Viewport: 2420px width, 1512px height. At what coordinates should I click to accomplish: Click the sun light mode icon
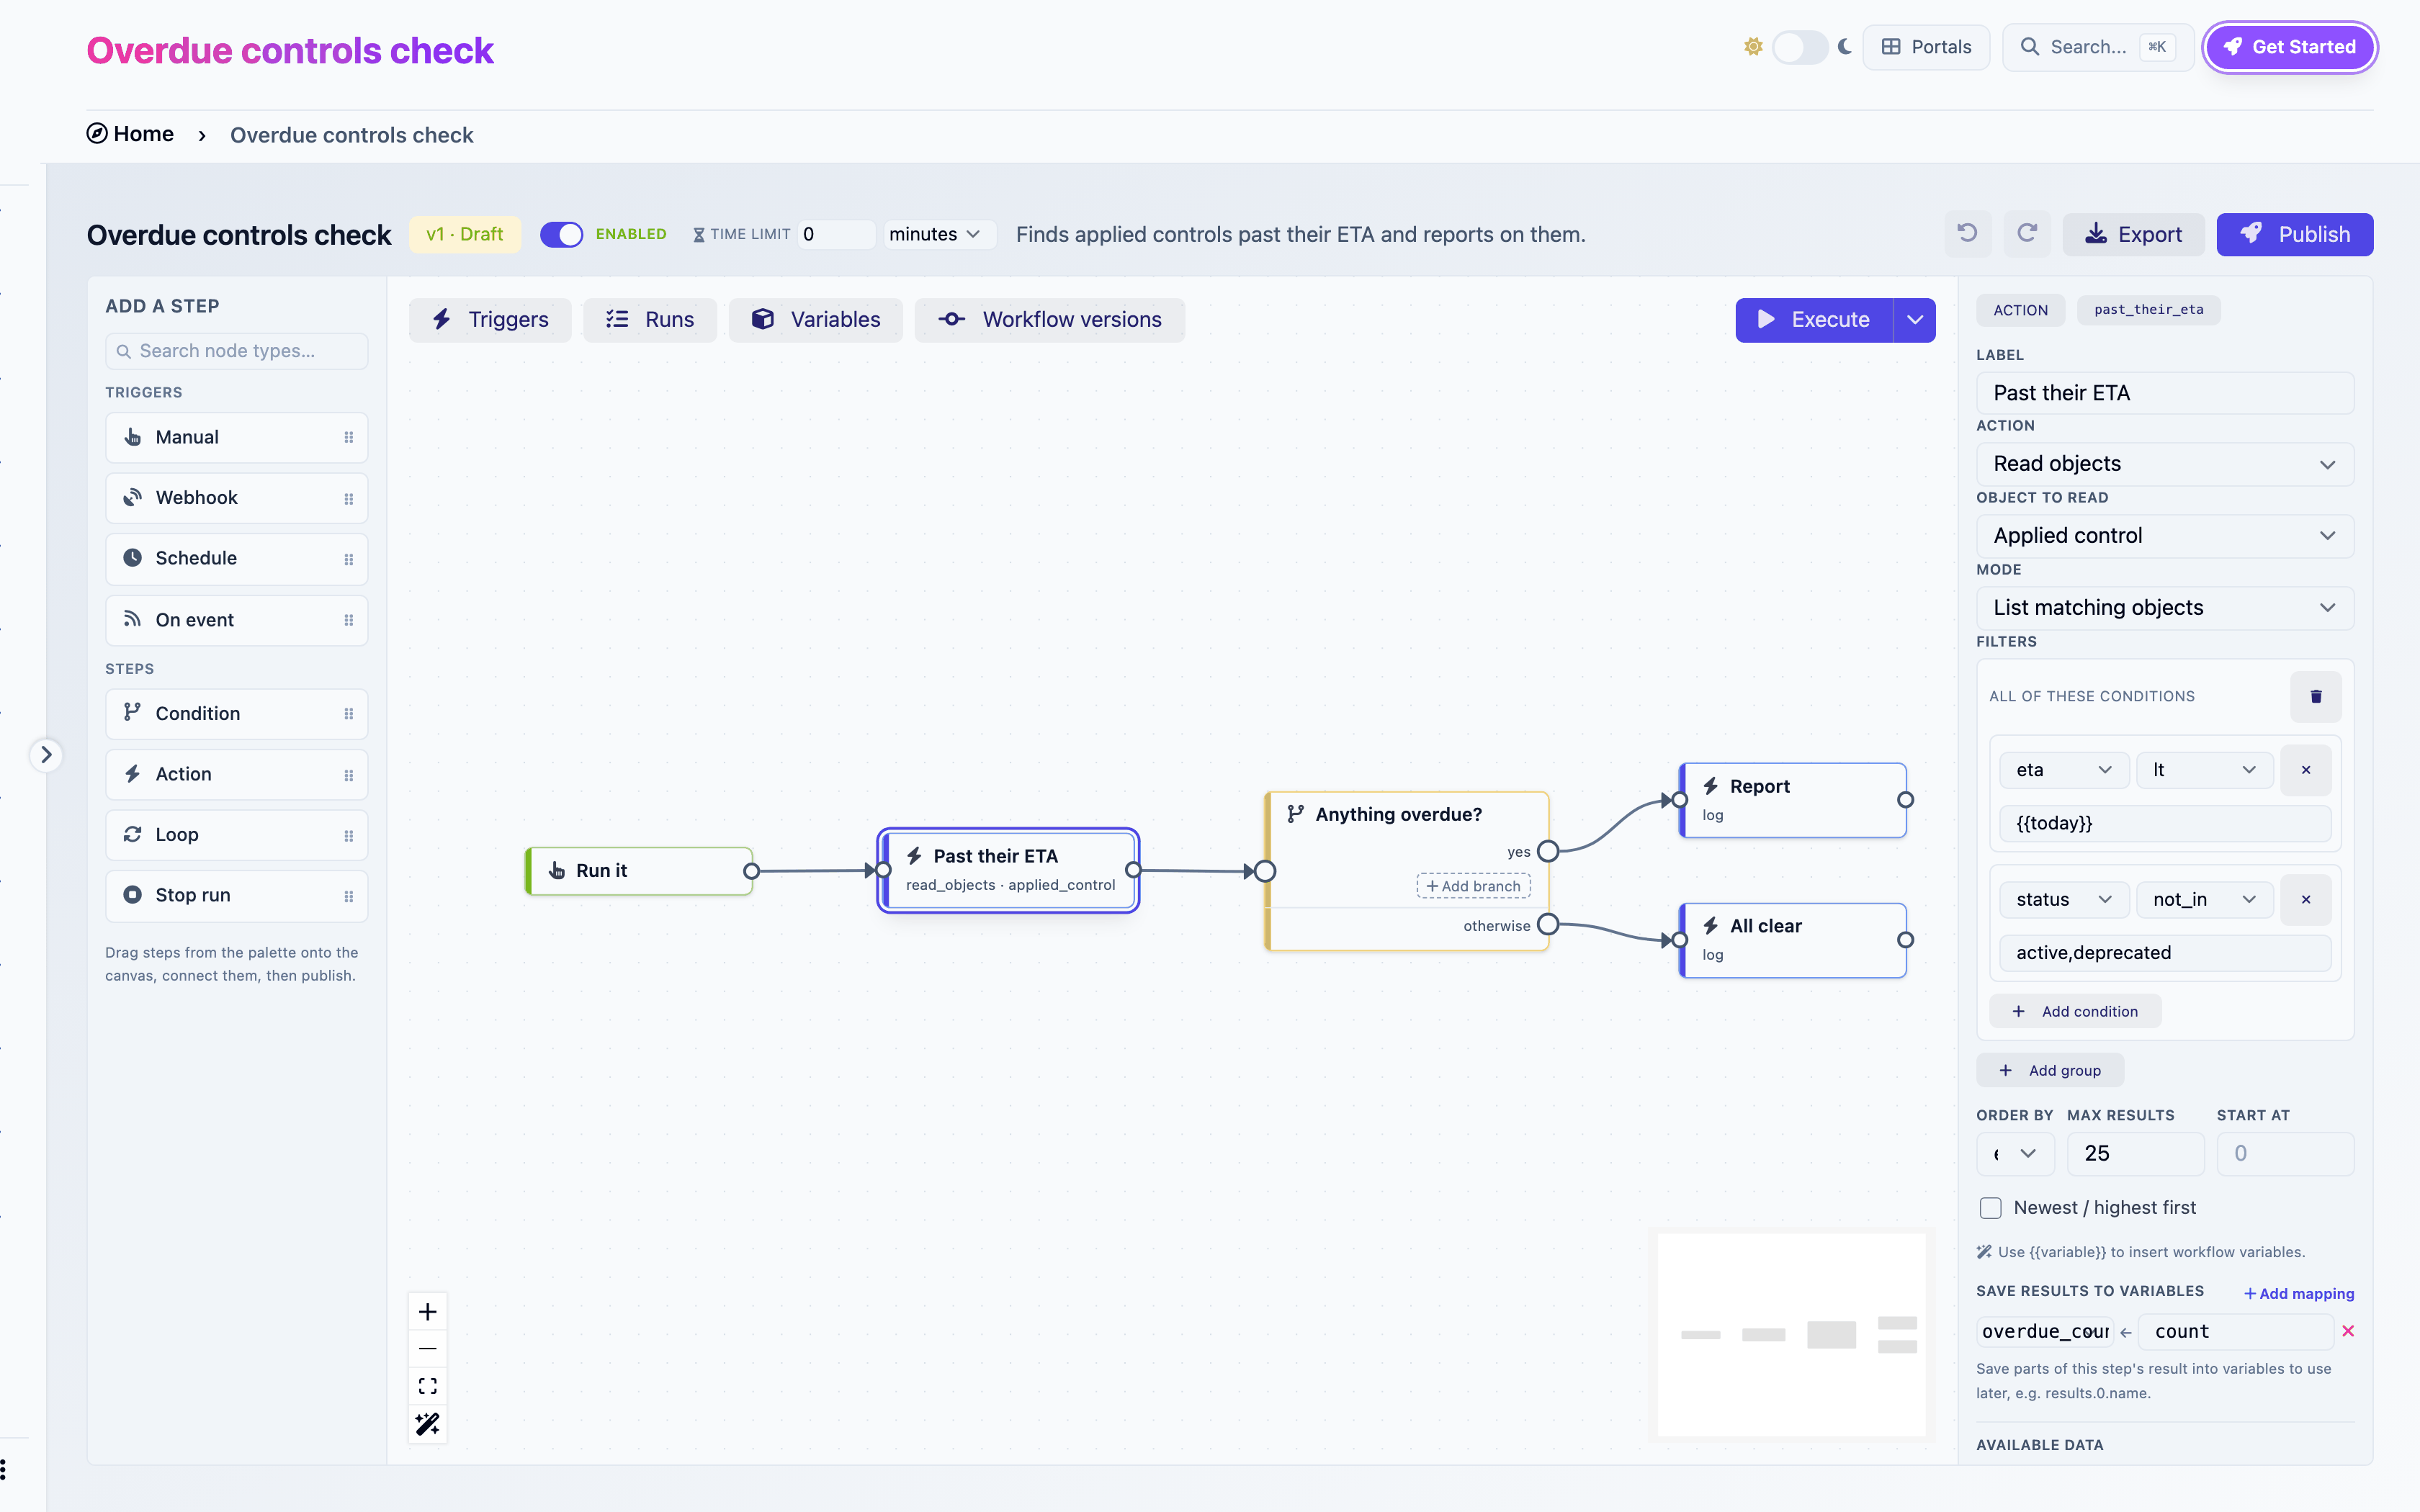point(1753,47)
